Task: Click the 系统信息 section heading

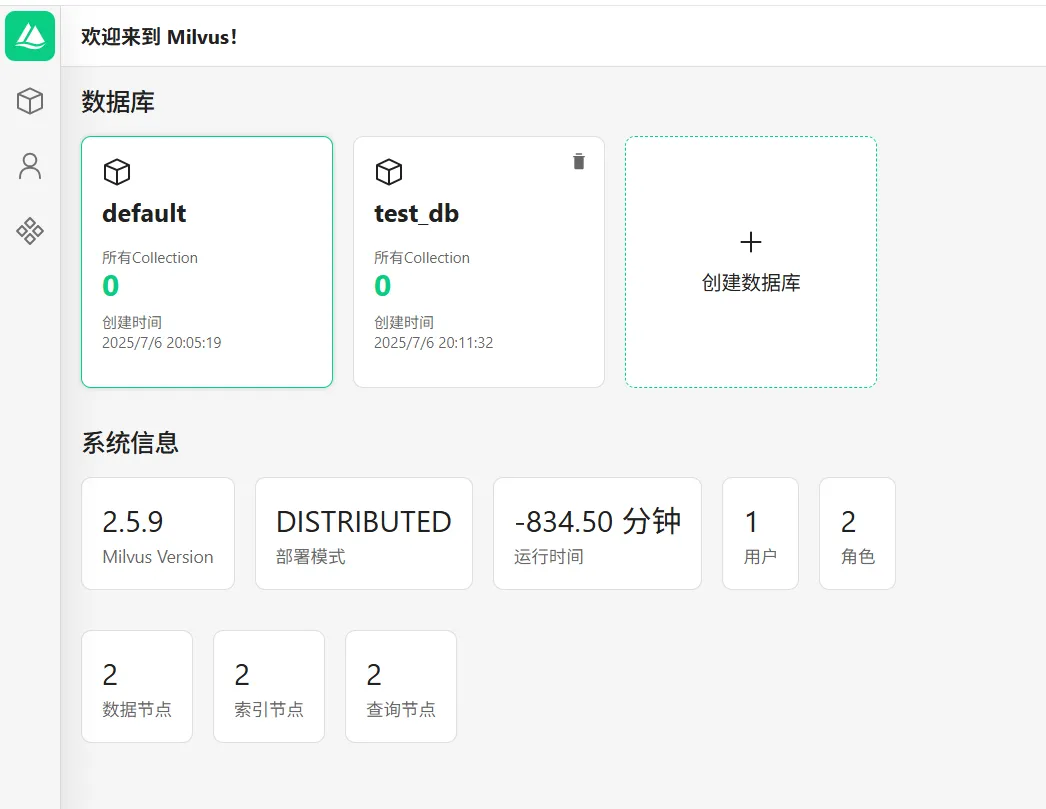Action: coord(130,443)
